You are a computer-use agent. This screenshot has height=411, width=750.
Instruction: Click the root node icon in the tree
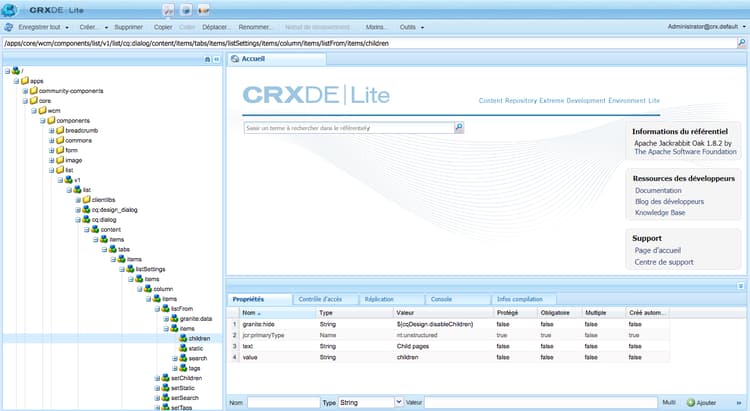[x=16, y=71]
